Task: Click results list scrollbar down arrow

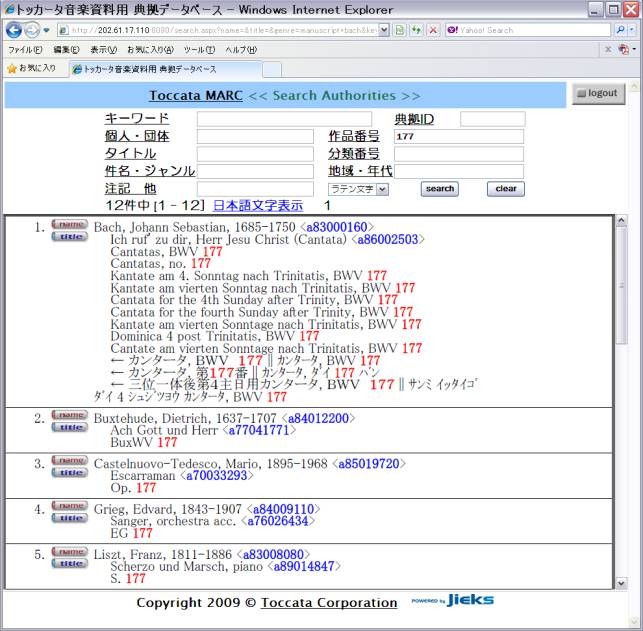Action: [621, 583]
